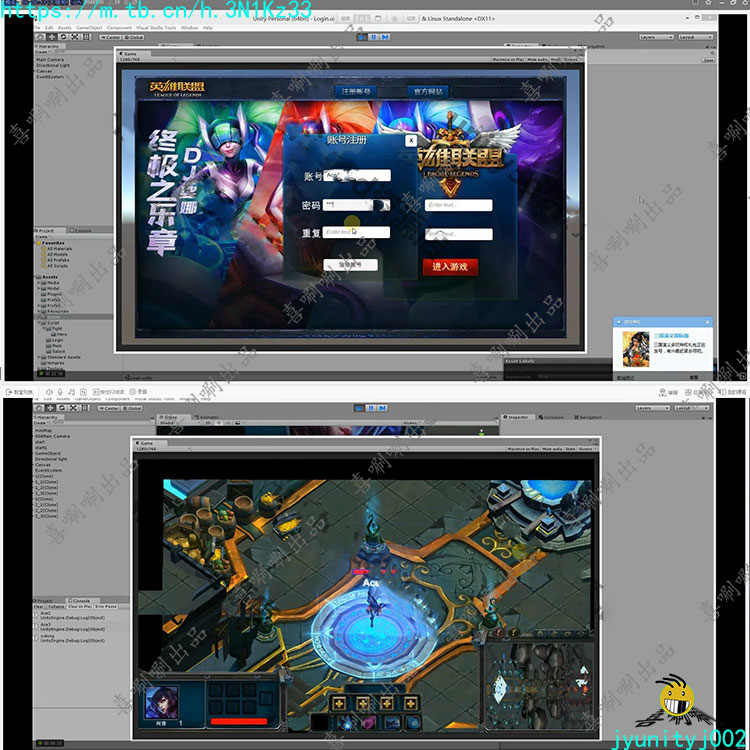Open Navigation tab in lower editor
The image size is (750, 750).
587,417
